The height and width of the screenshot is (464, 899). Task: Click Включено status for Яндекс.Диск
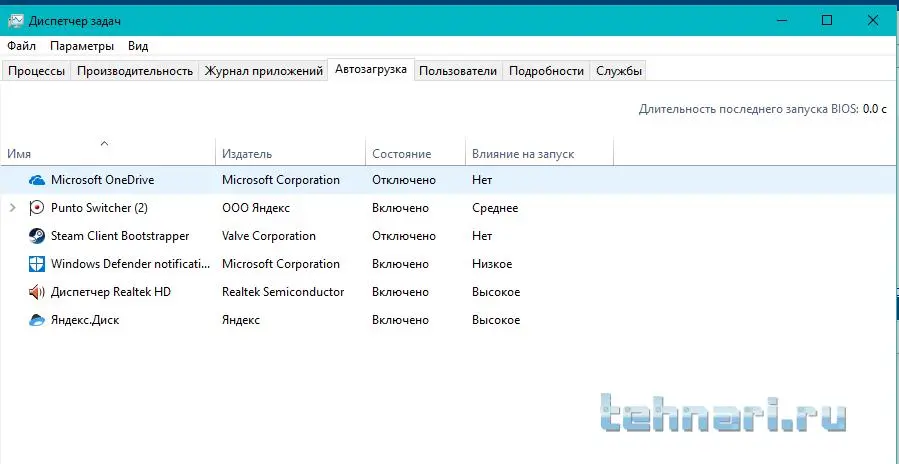[400, 321]
